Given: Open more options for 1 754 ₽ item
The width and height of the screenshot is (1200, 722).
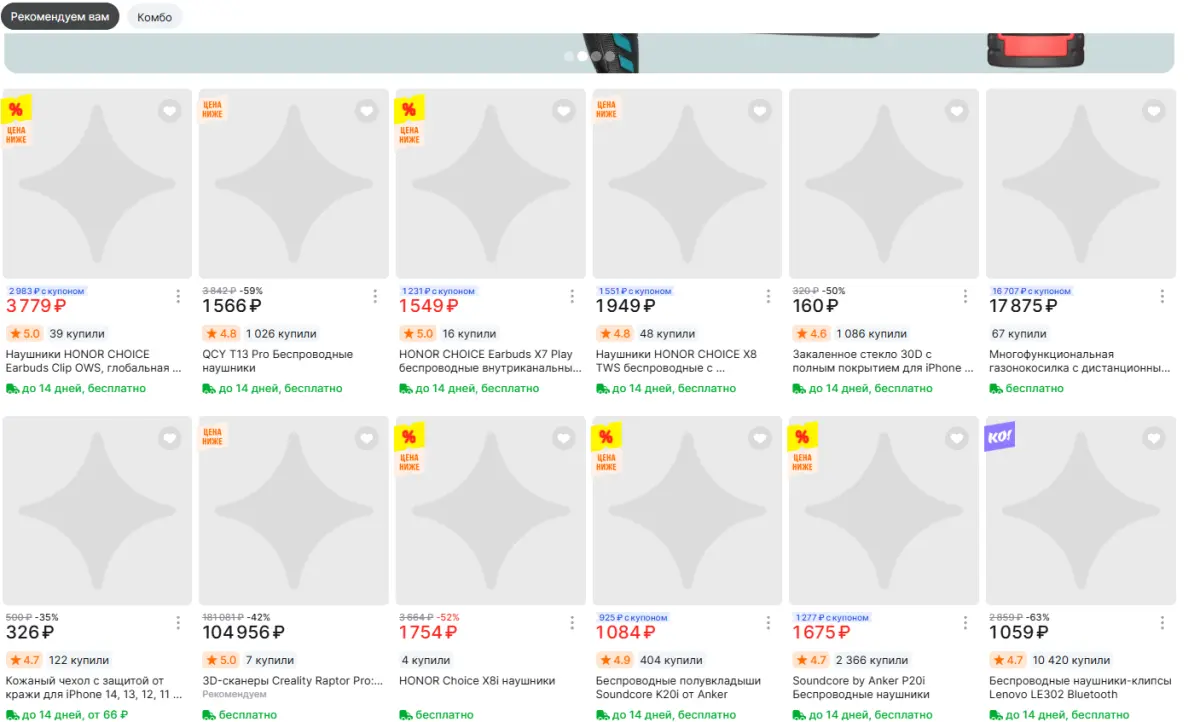Looking at the screenshot, I should pos(572,623).
